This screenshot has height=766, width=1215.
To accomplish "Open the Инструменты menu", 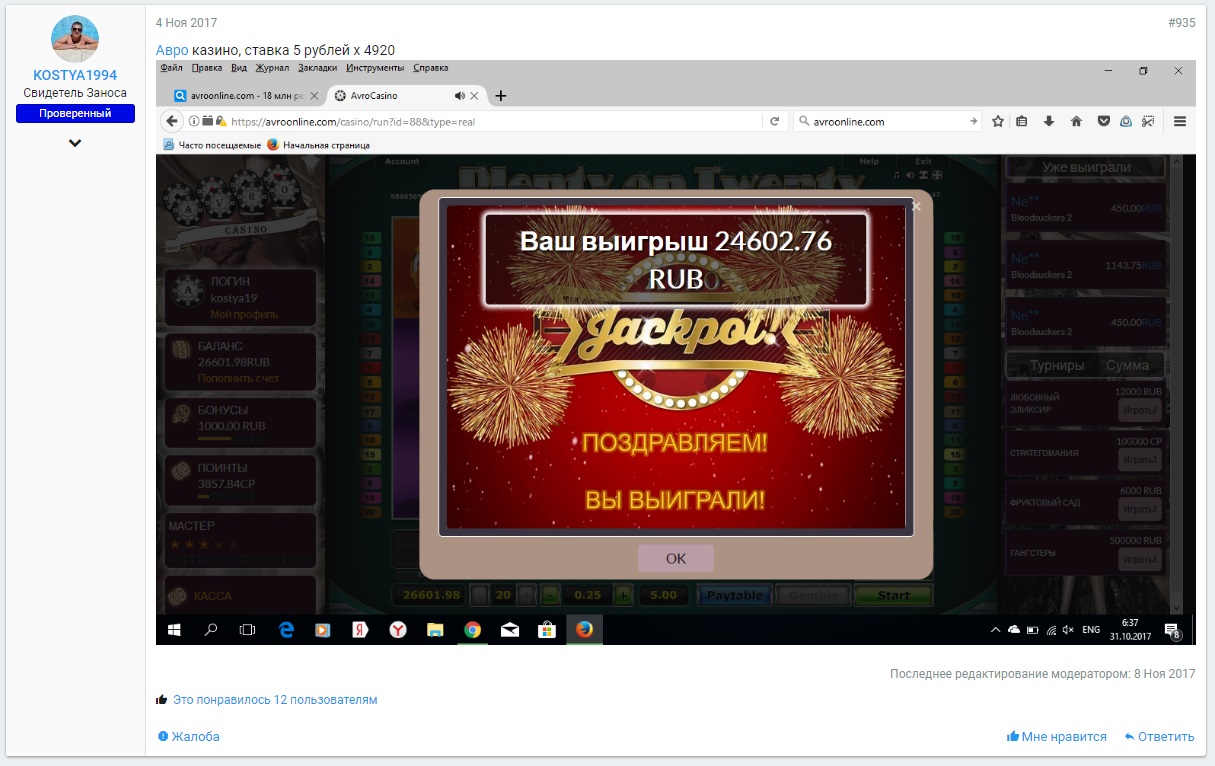I will 375,68.
